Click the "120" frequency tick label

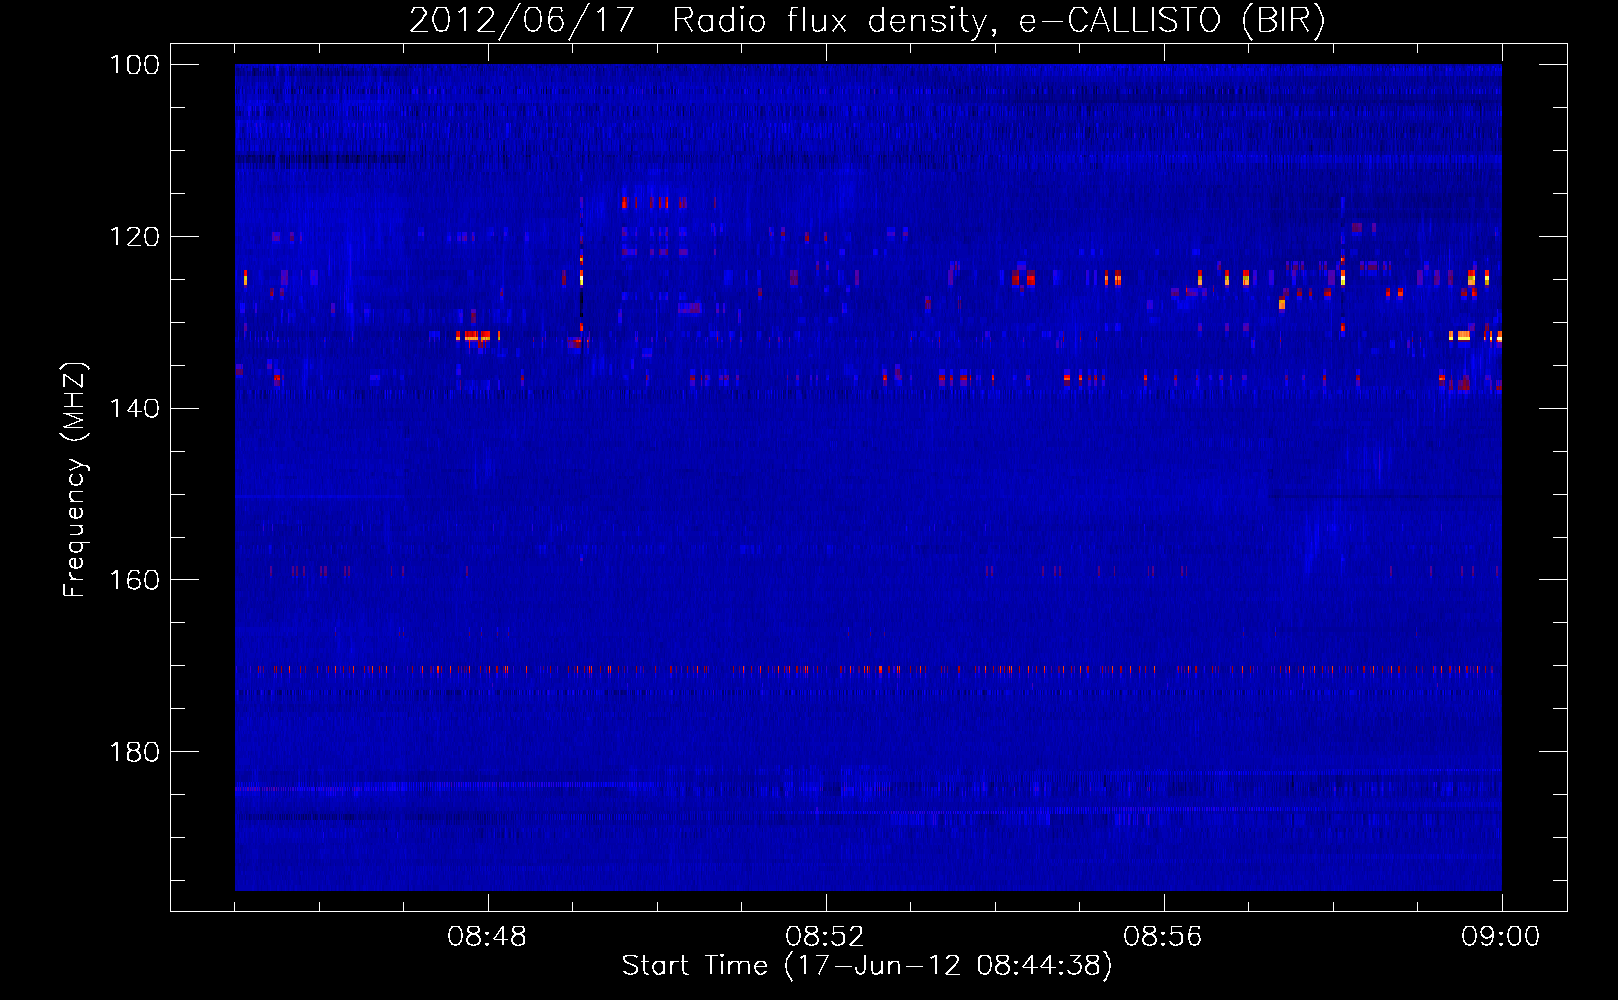pos(134,237)
